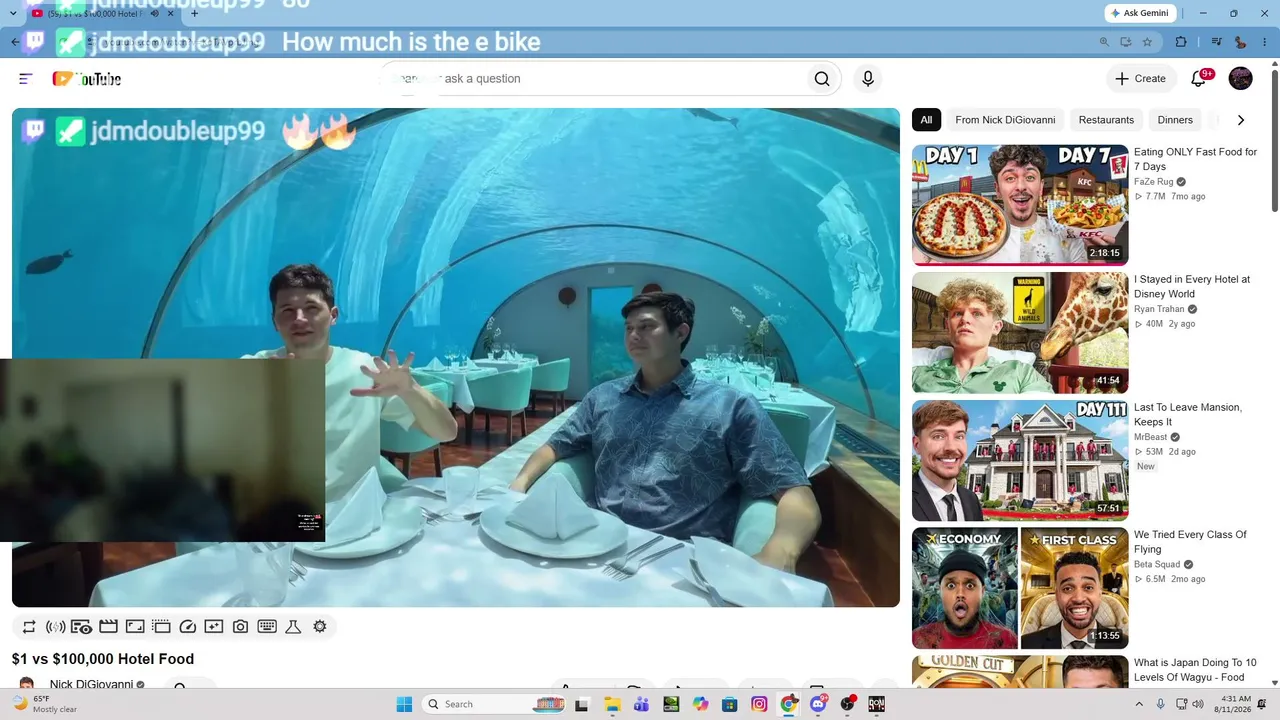The height and width of the screenshot is (720, 1280).
Task: Open the Windows Start menu
Action: click(404, 704)
